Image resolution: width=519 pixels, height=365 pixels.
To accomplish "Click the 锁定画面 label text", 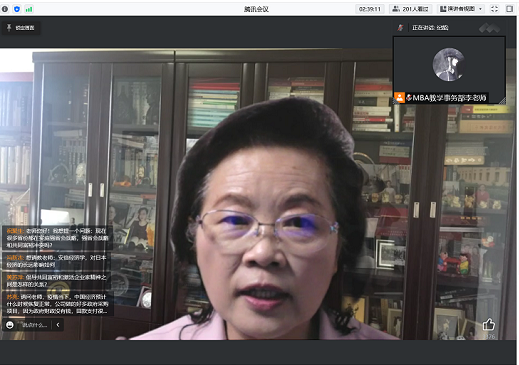I will [25, 28].
